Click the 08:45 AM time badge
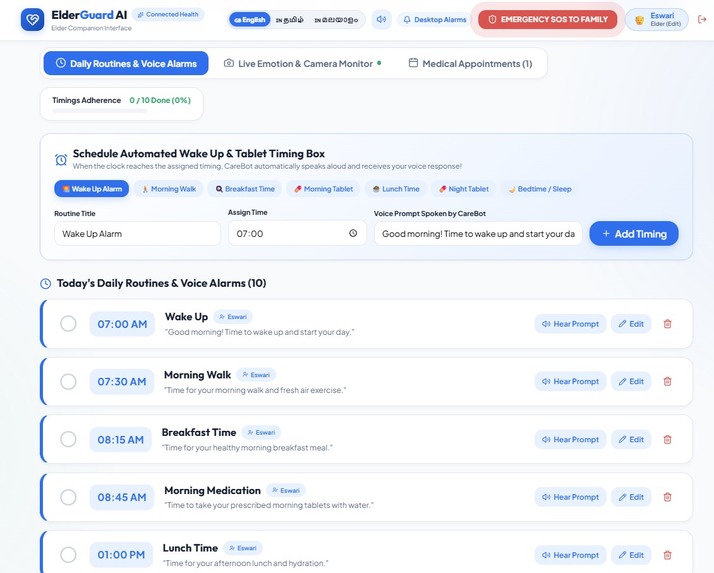This screenshot has height=573, width=714. (x=122, y=497)
